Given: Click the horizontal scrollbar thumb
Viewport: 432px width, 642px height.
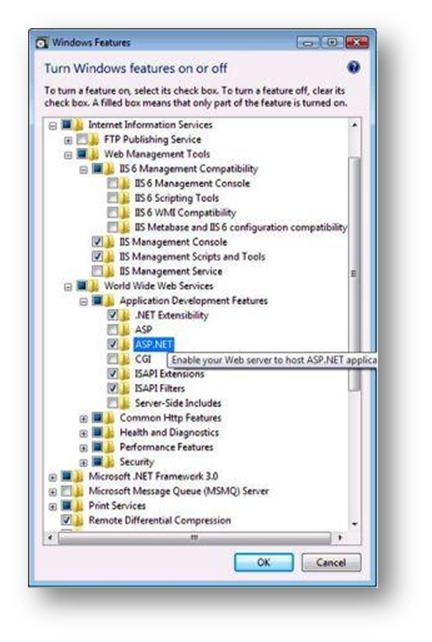Looking at the screenshot, I should 195,538.
